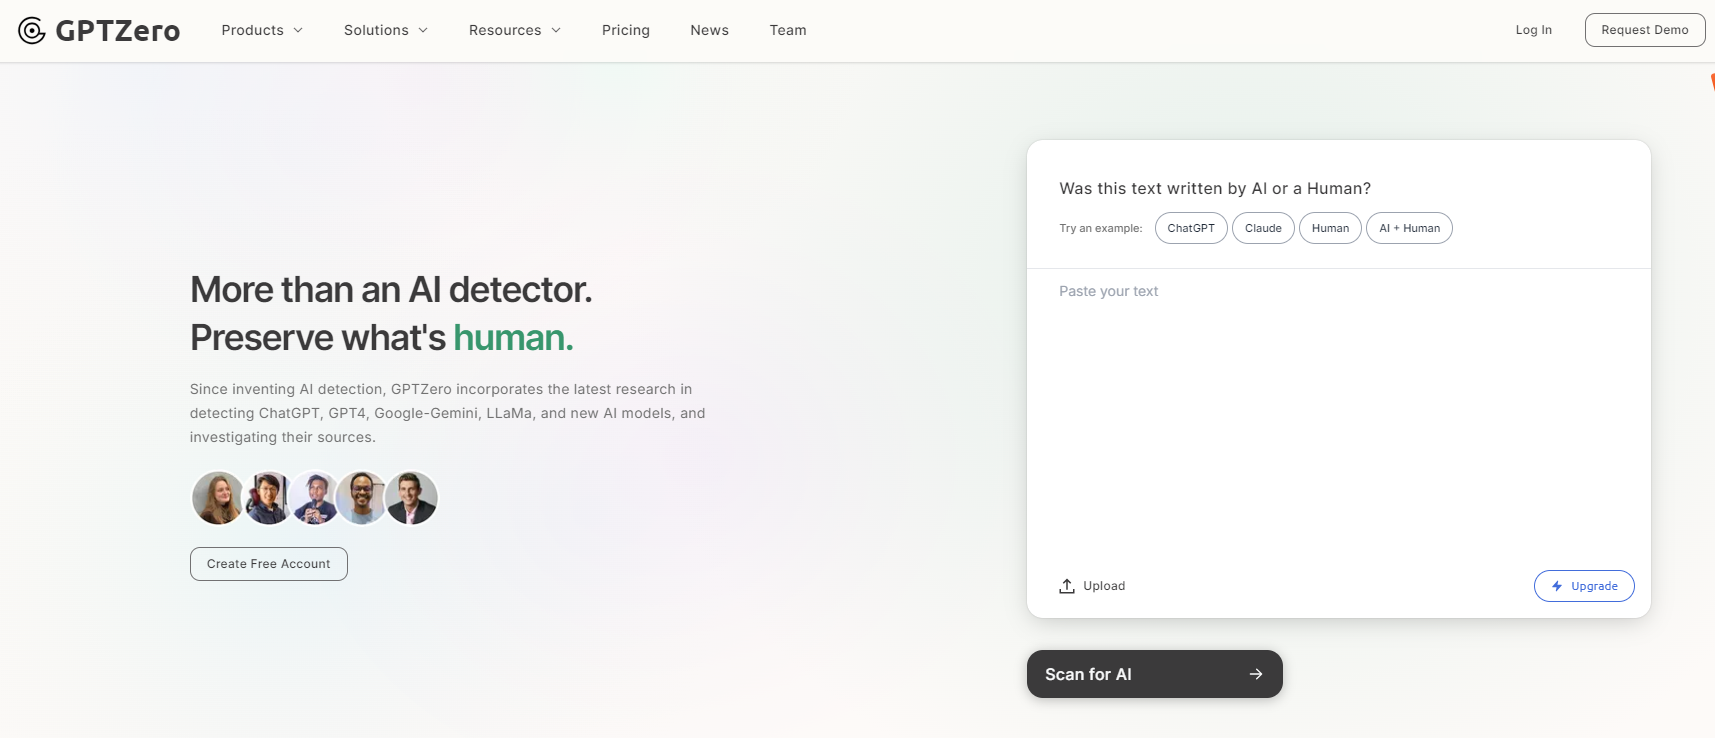
Task: Click the Request Demo button
Action: pyautogui.click(x=1645, y=30)
